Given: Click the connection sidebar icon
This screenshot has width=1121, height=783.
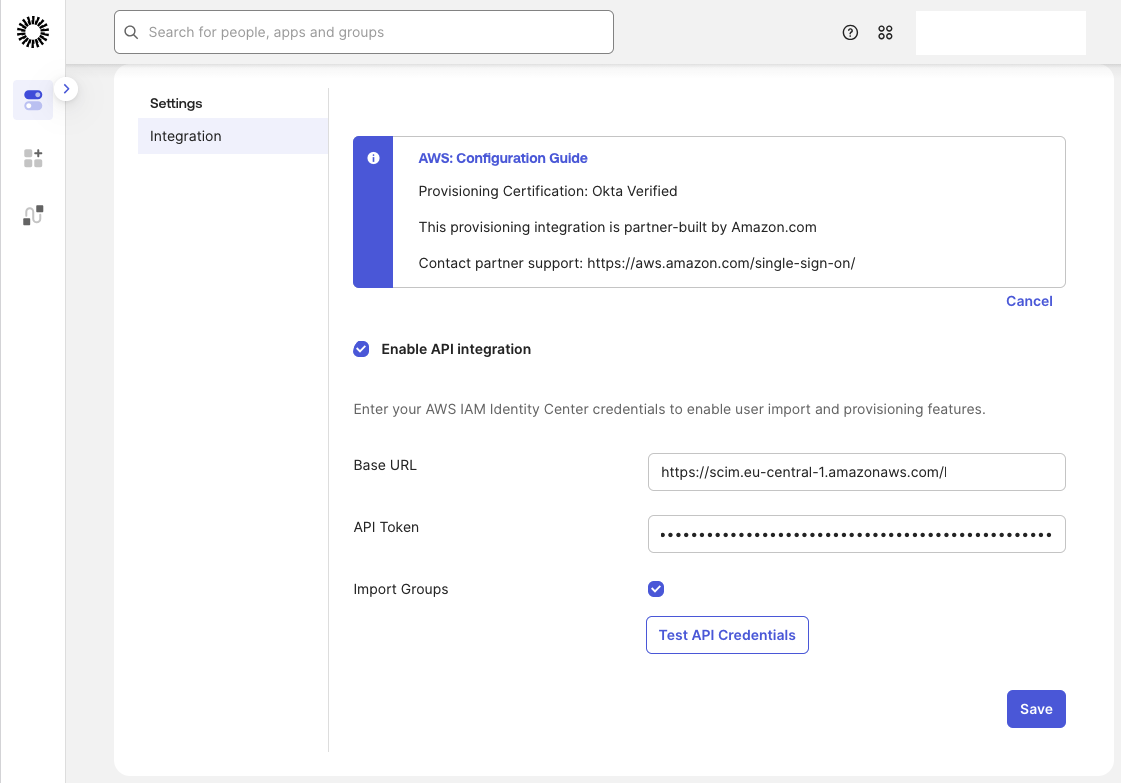Looking at the screenshot, I should (33, 214).
